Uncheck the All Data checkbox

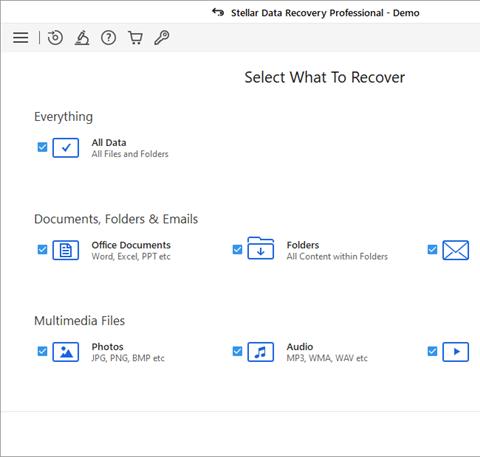pos(42,147)
